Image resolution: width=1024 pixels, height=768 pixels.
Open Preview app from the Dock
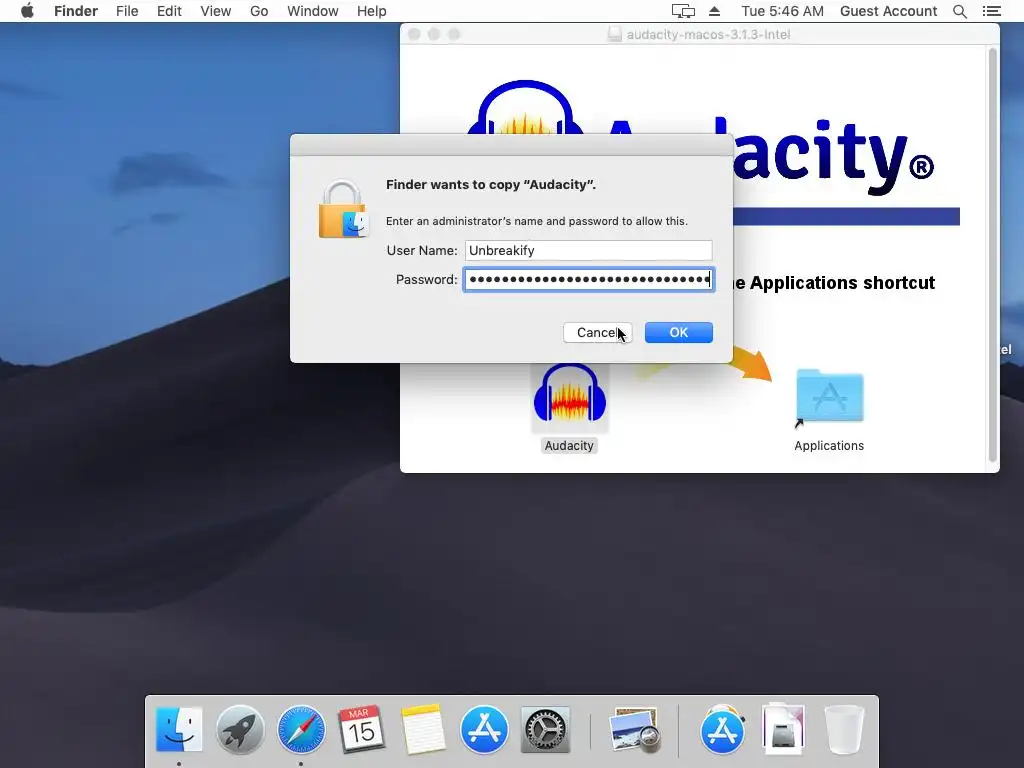coord(633,729)
